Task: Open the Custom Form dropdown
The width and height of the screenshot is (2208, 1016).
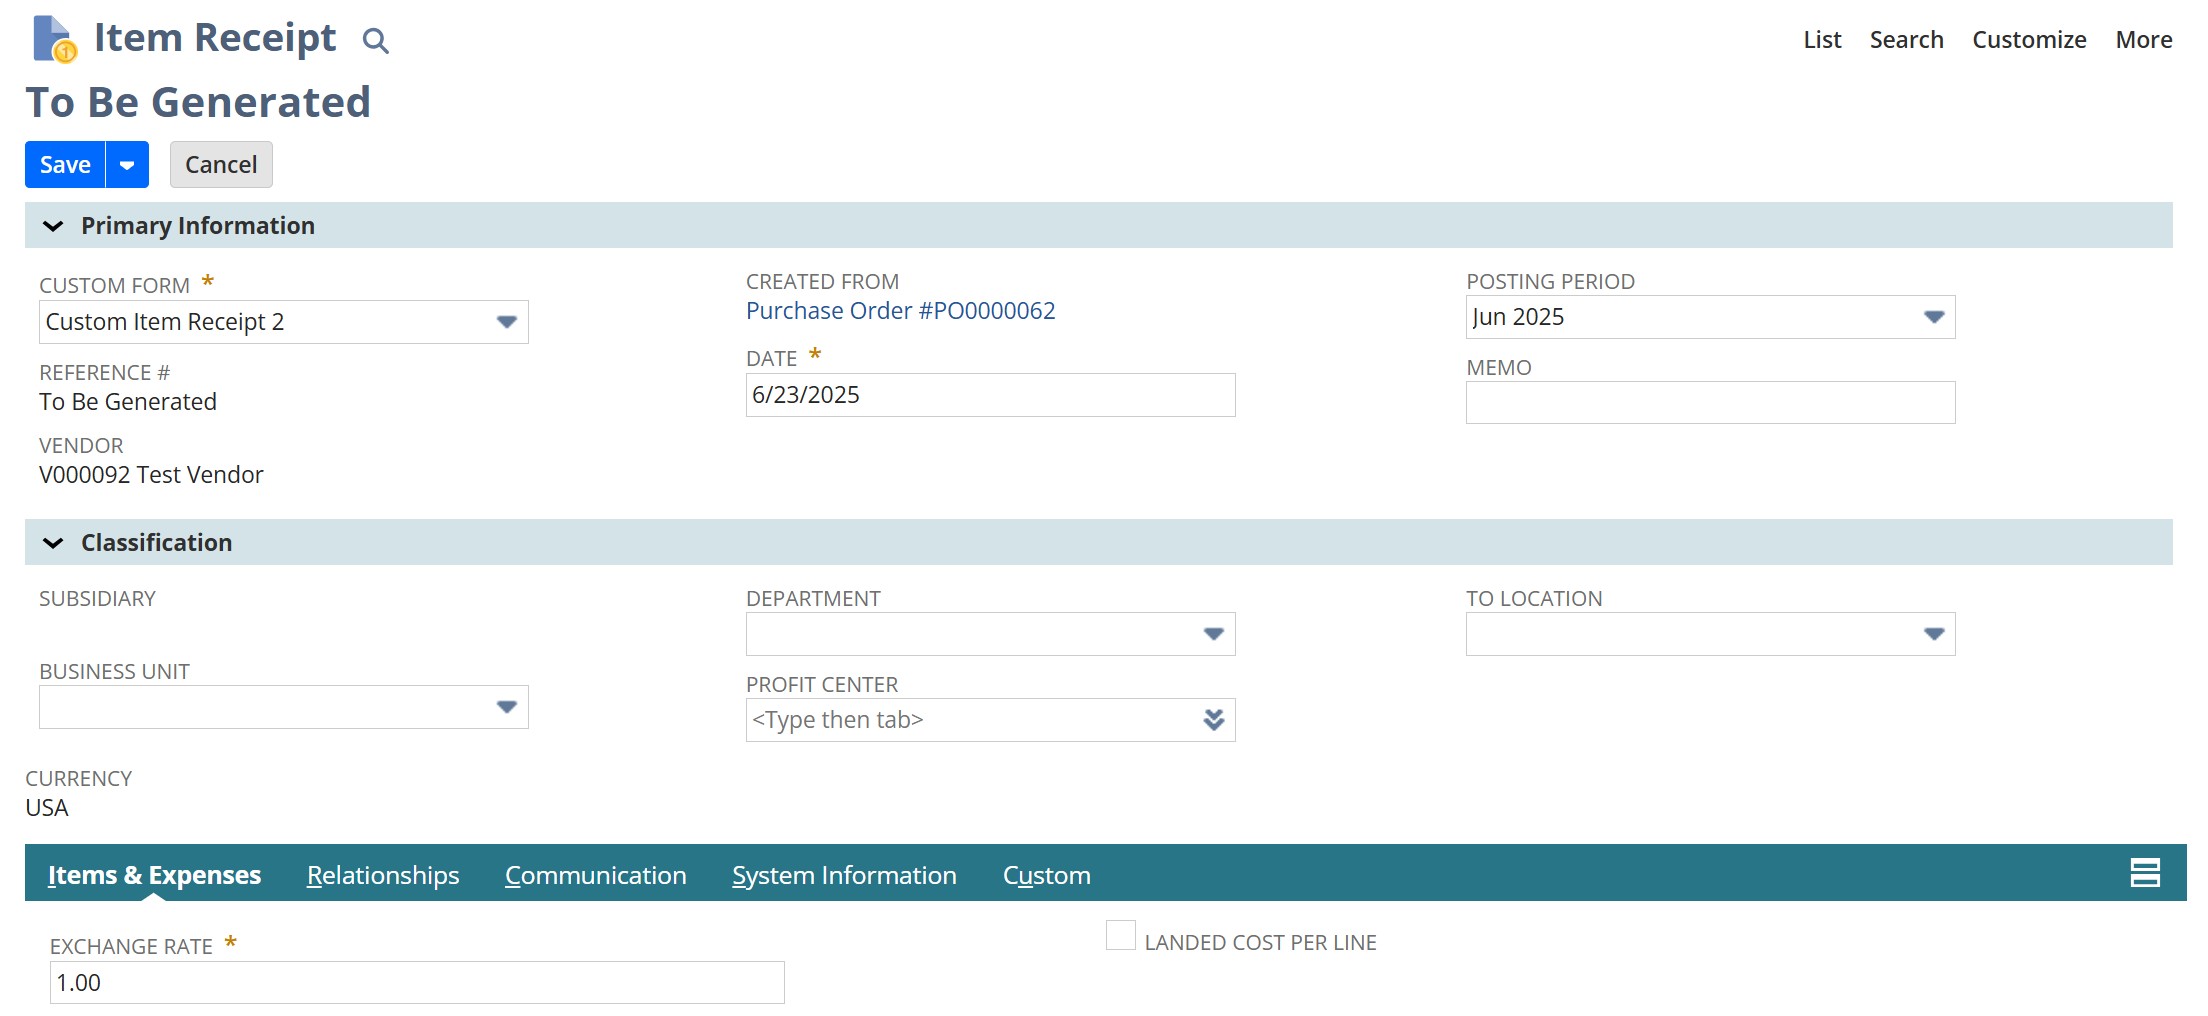Action: tap(506, 322)
